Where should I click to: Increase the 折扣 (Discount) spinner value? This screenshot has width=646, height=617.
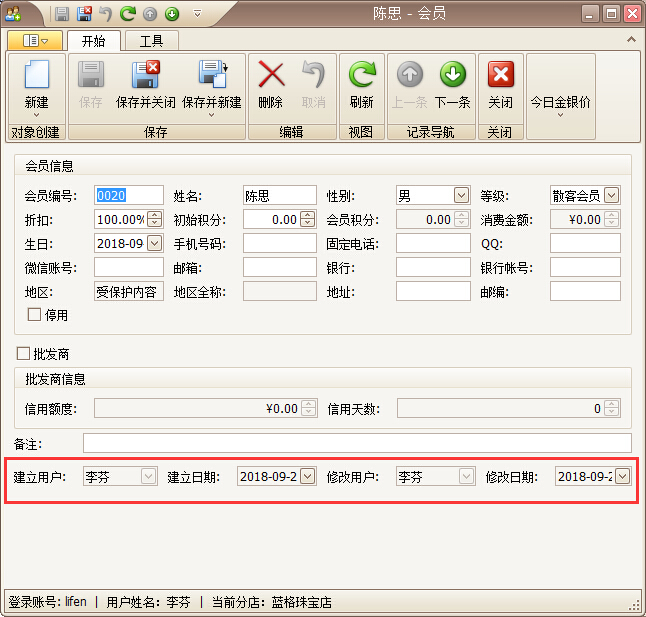[155, 215]
